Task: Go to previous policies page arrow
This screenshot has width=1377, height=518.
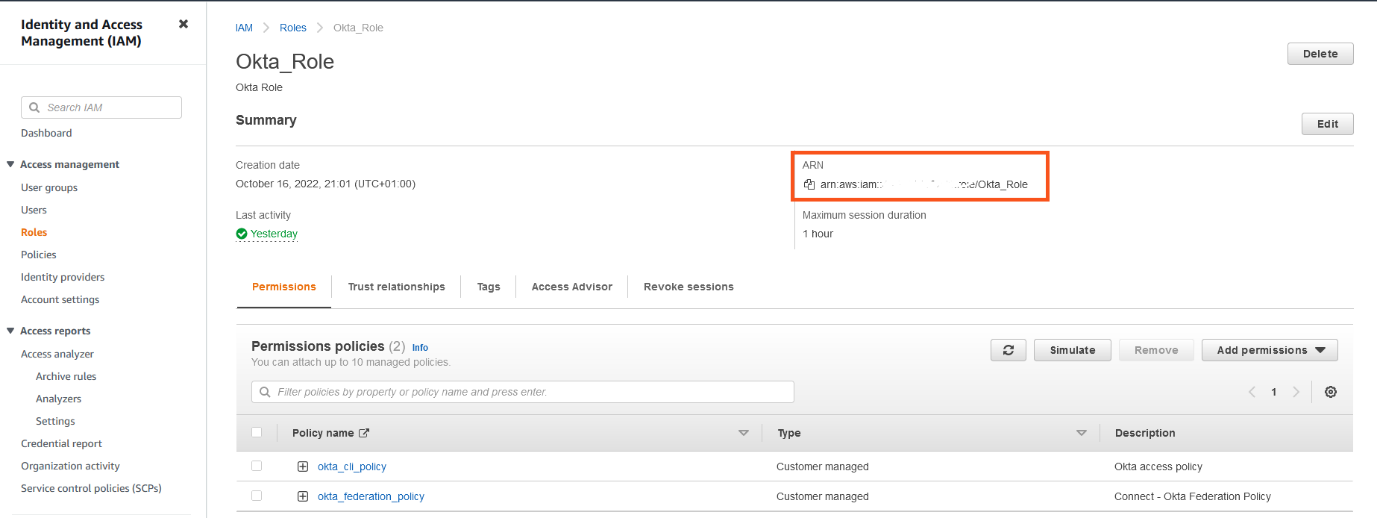Action: (1252, 392)
